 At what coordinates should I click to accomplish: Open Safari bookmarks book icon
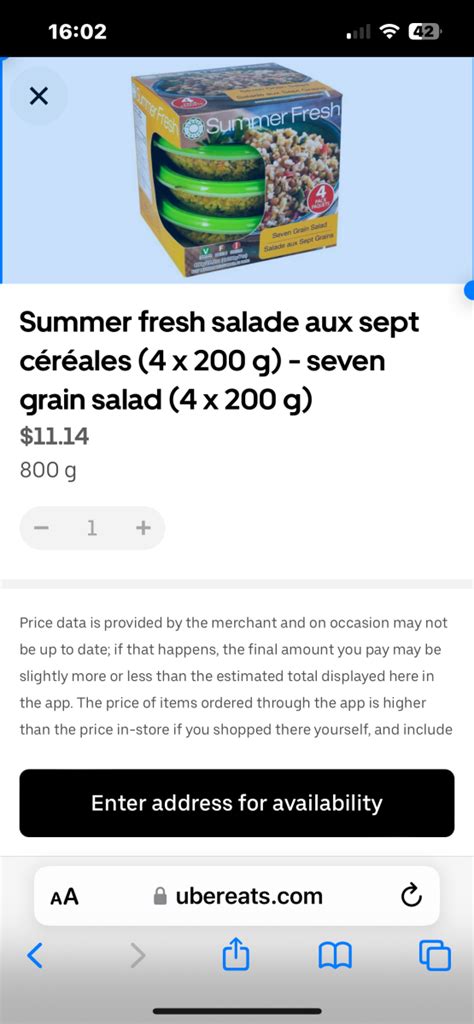[x=335, y=957]
